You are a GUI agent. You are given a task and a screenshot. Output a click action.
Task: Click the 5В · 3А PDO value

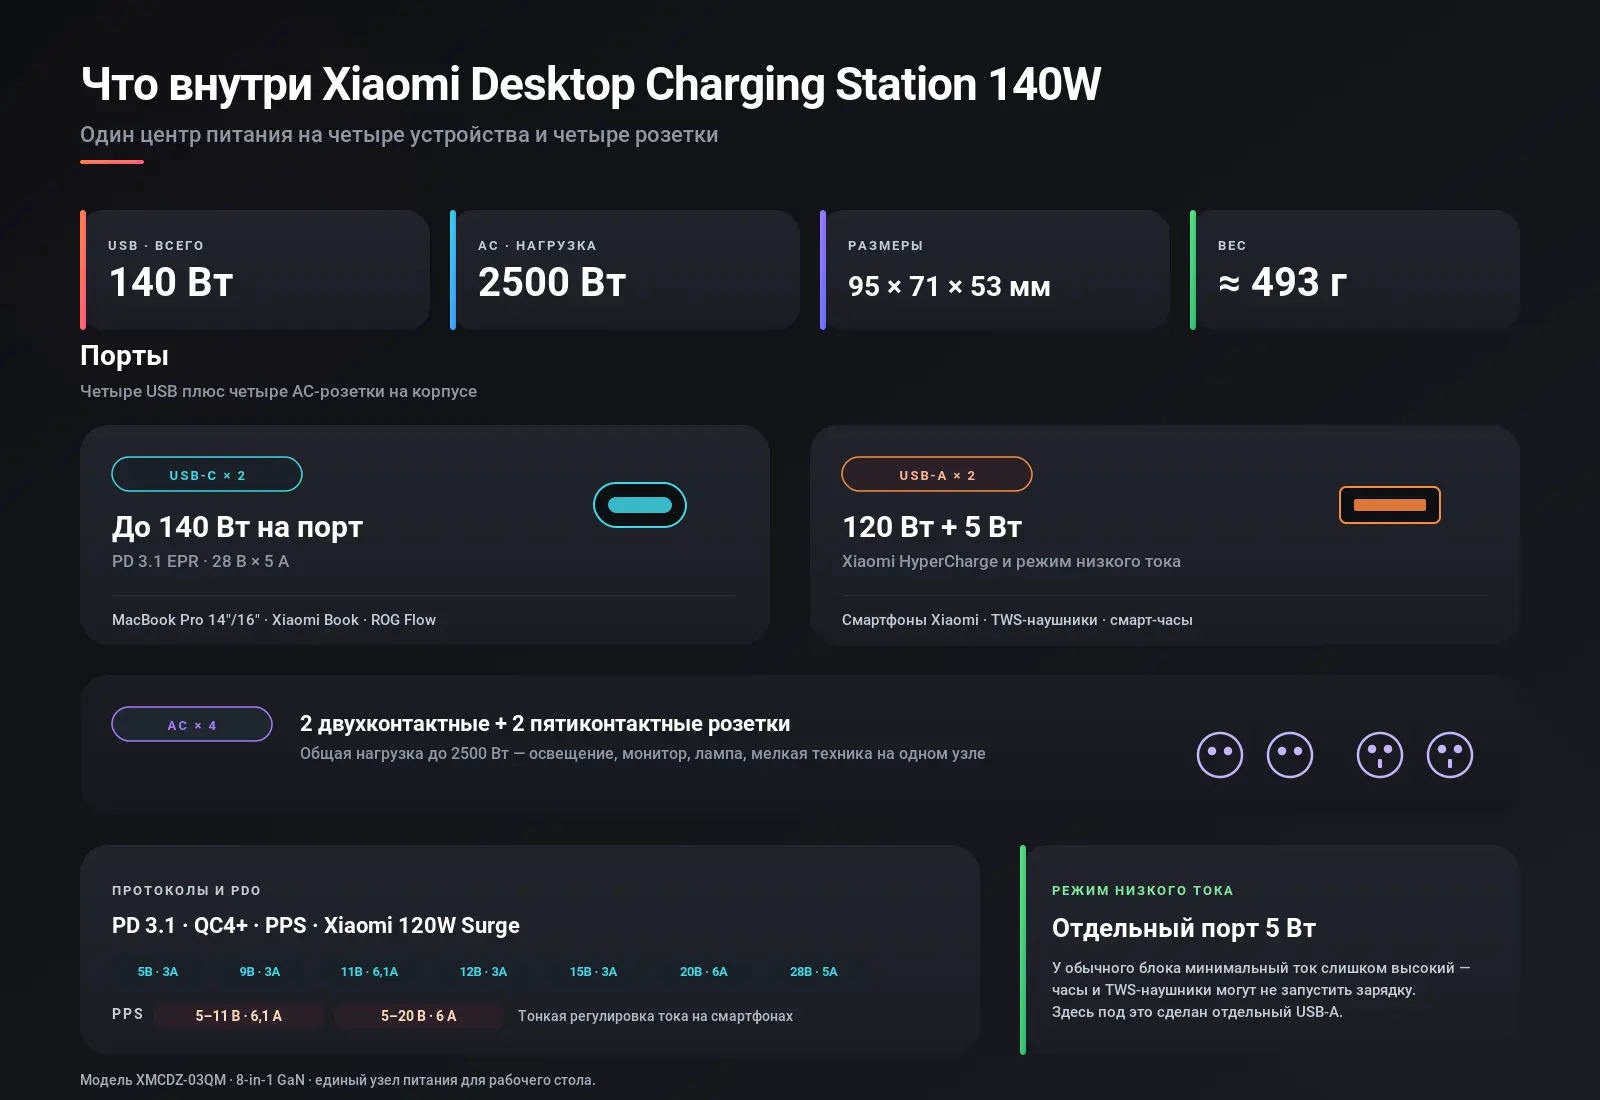(x=158, y=972)
